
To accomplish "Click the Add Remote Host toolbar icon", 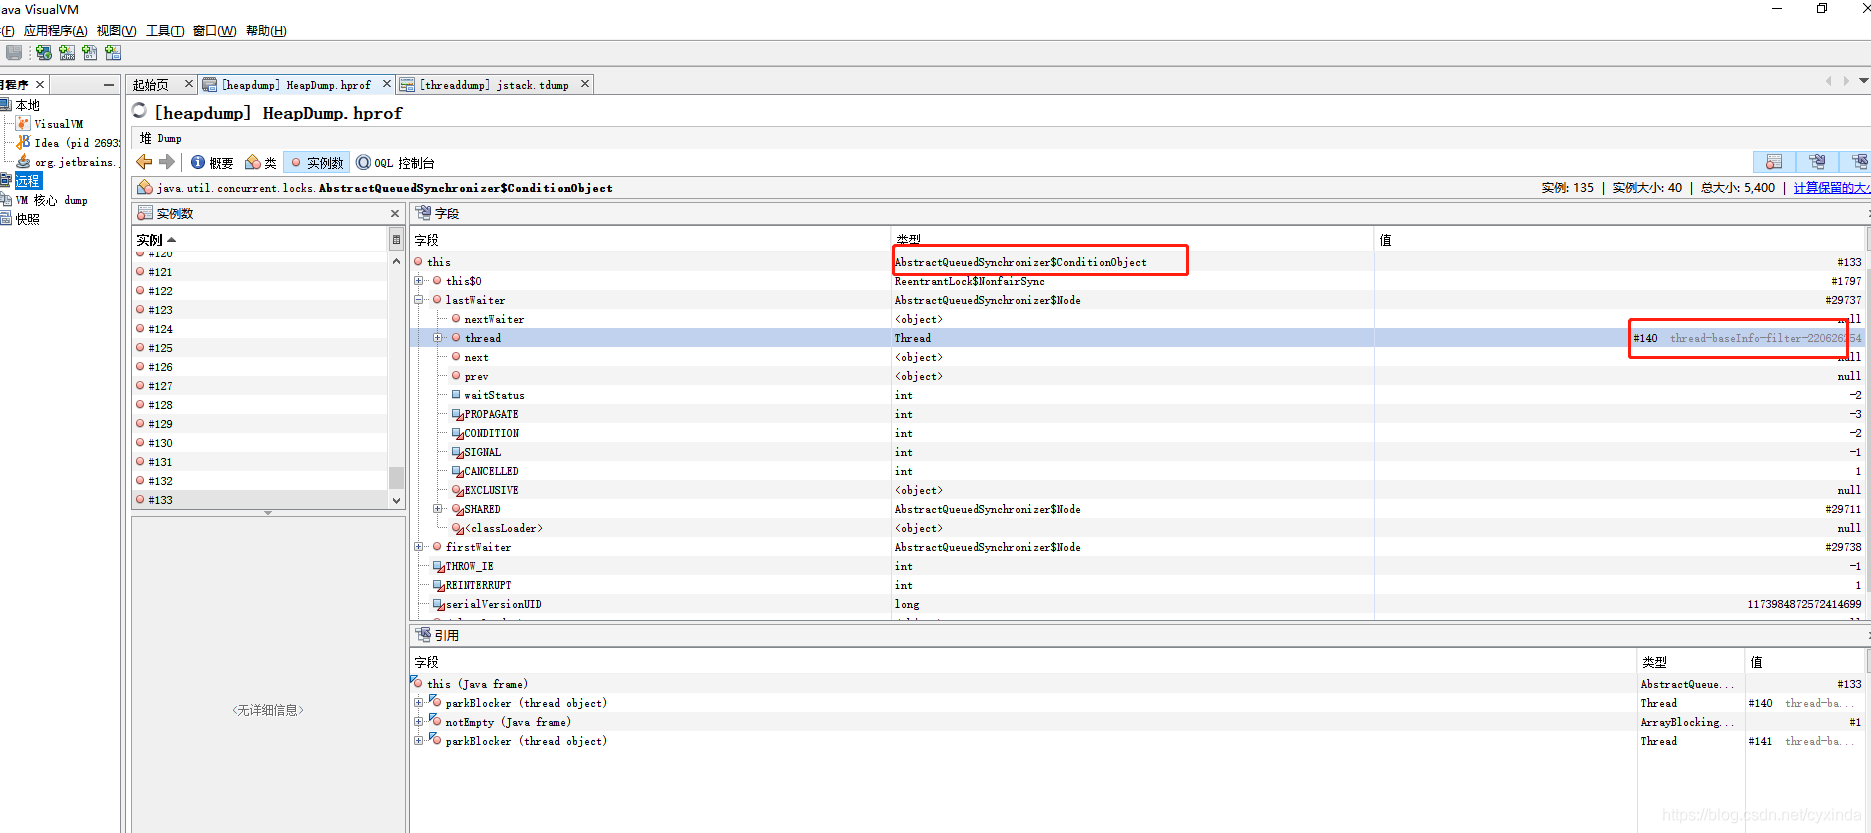I will point(44,52).
